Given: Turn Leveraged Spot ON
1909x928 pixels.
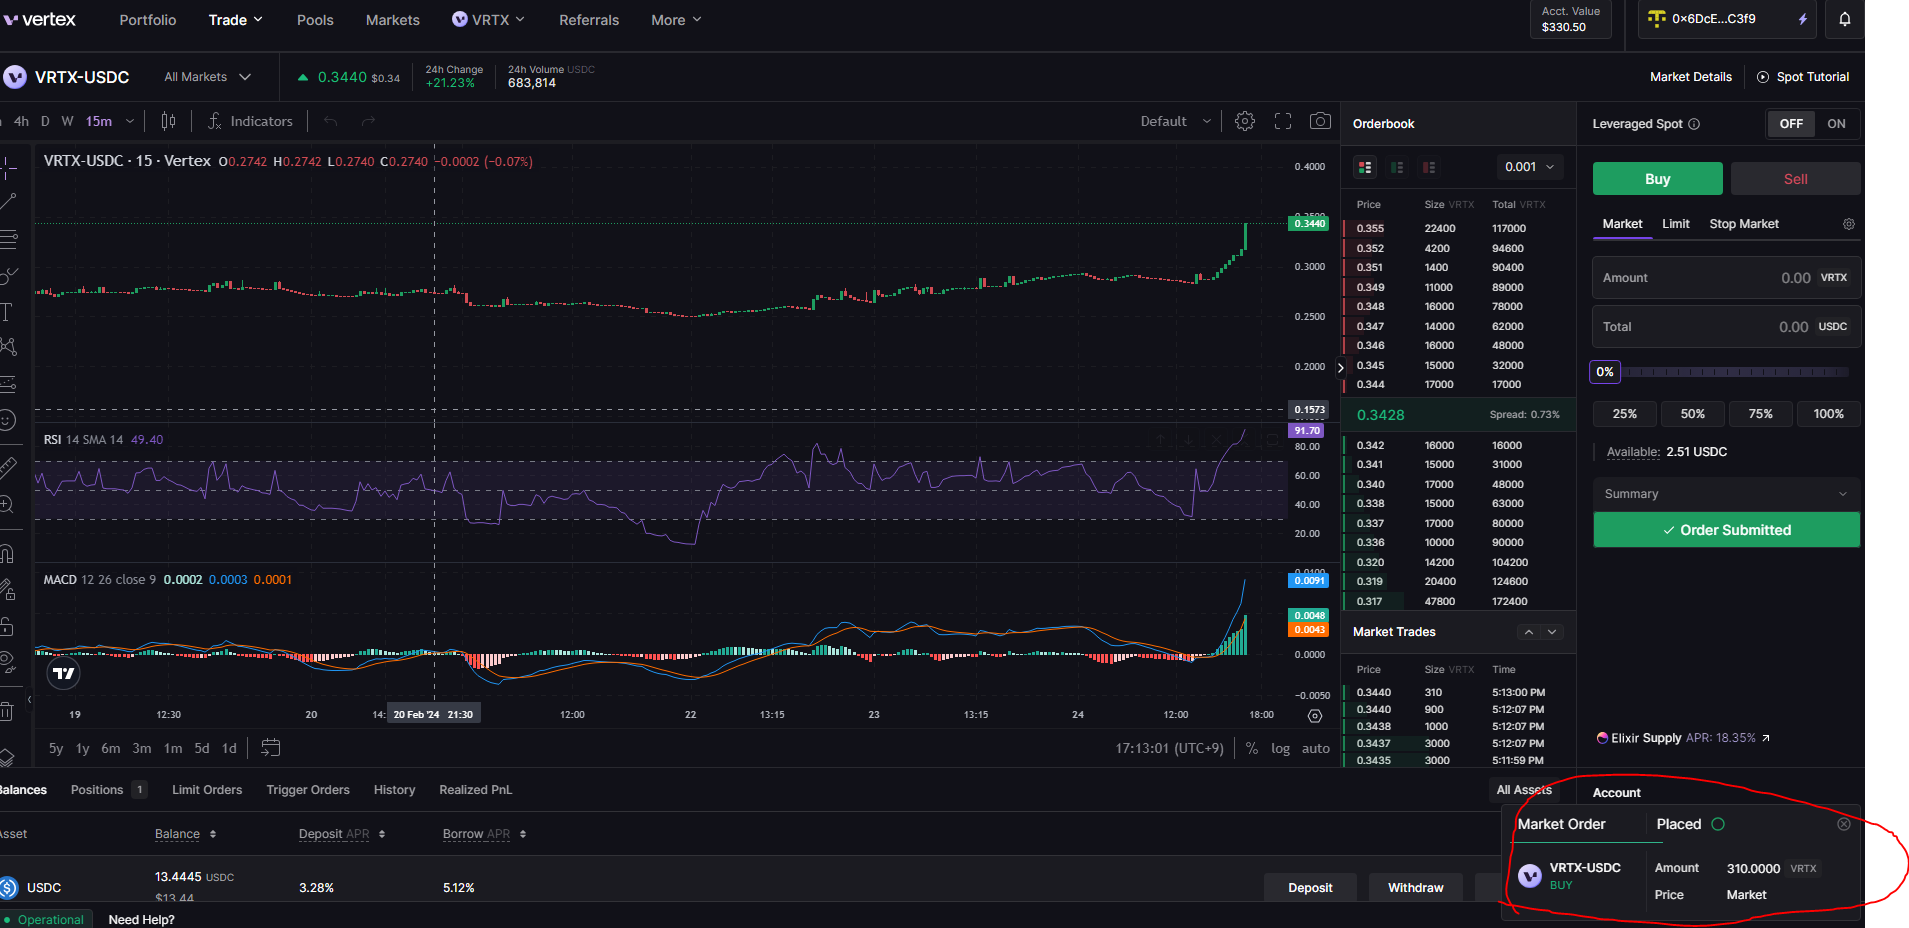Looking at the screenshot, I should point(1836,124).
